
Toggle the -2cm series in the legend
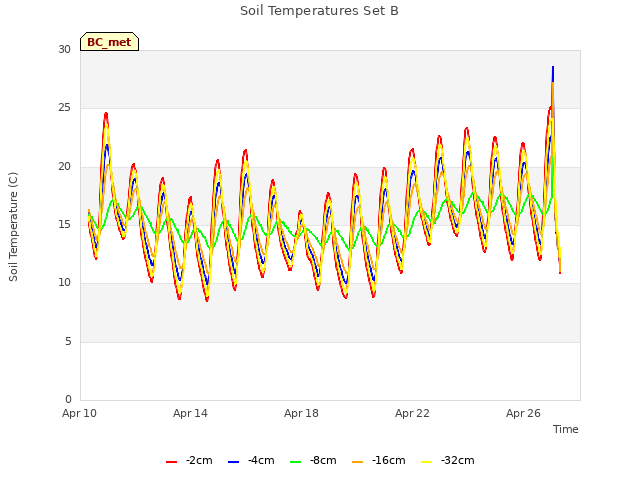189,461
